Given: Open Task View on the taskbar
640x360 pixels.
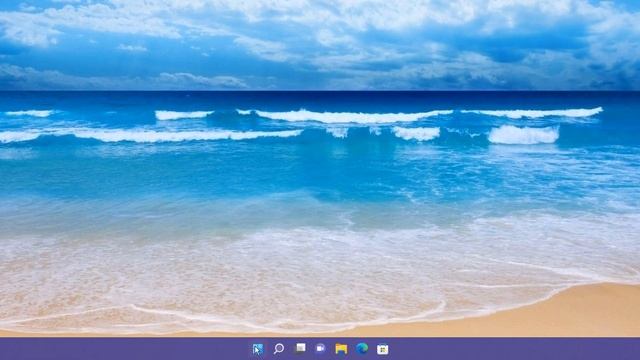Looking at the screenshot, I should pos(300,348).
